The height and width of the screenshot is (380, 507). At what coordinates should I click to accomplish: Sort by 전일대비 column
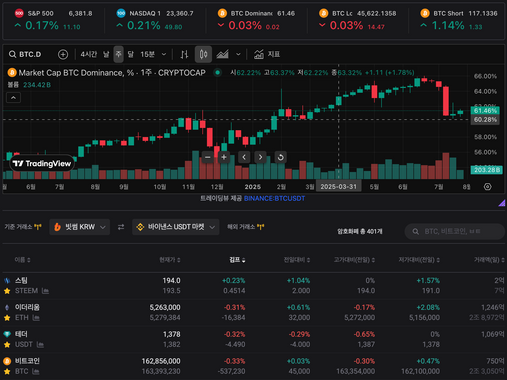click(x=297, y=260)
